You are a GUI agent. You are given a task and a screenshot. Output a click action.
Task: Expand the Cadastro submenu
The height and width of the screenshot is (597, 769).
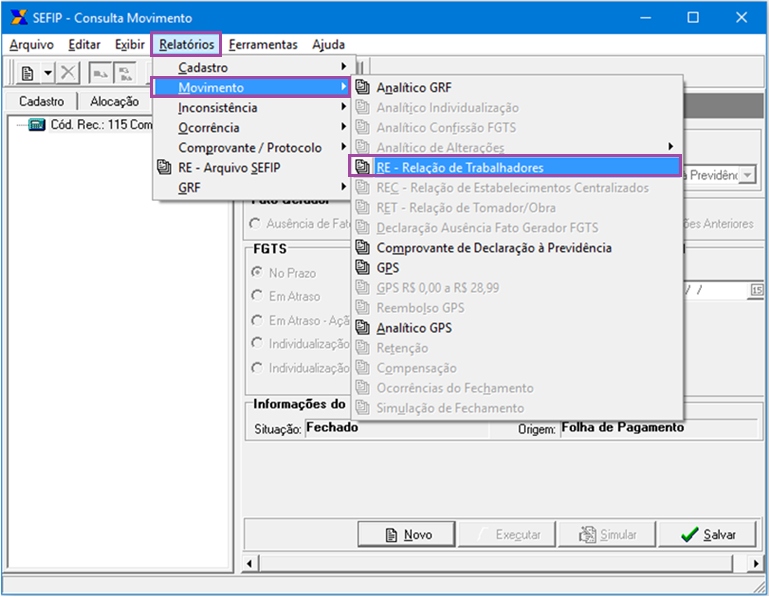pyautogui.click(x=253, y=67)
